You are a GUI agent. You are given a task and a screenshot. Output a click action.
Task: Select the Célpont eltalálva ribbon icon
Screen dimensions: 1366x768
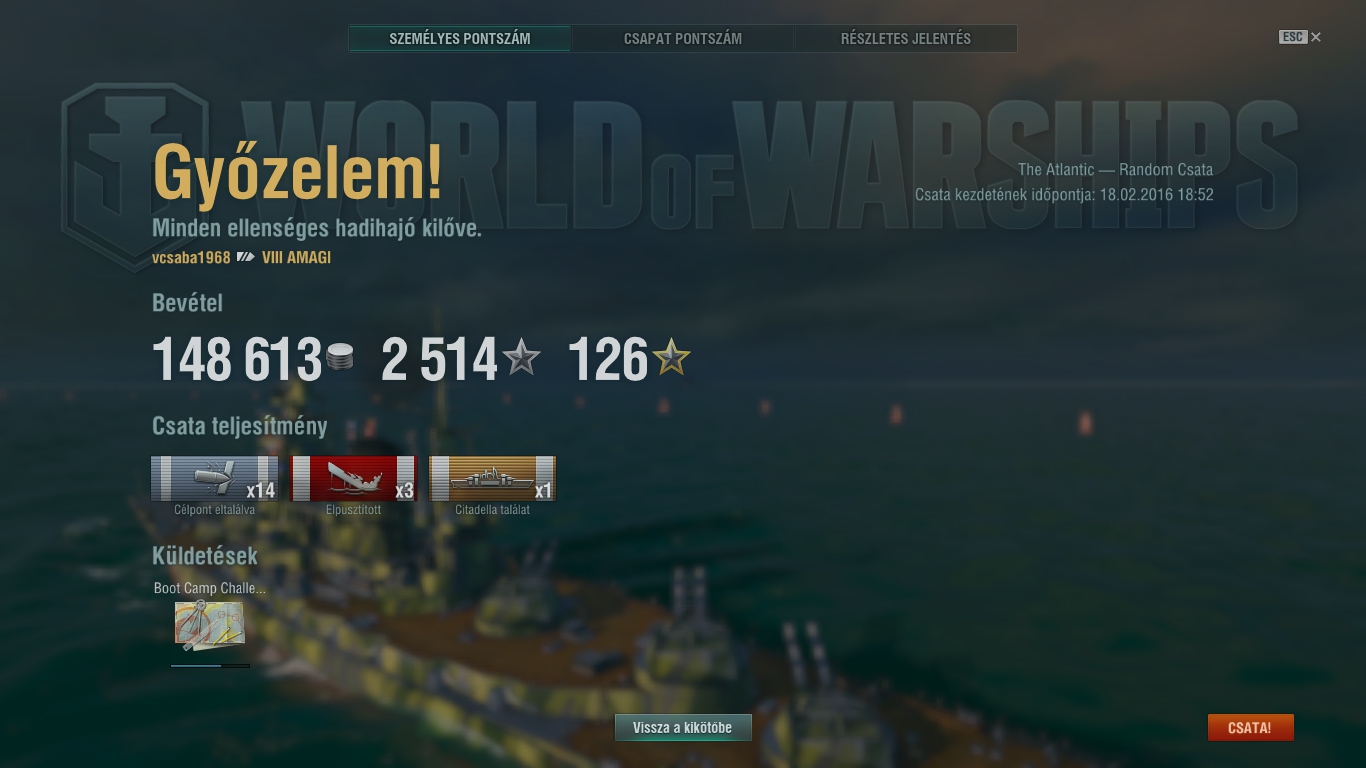[x=214, y=478]
